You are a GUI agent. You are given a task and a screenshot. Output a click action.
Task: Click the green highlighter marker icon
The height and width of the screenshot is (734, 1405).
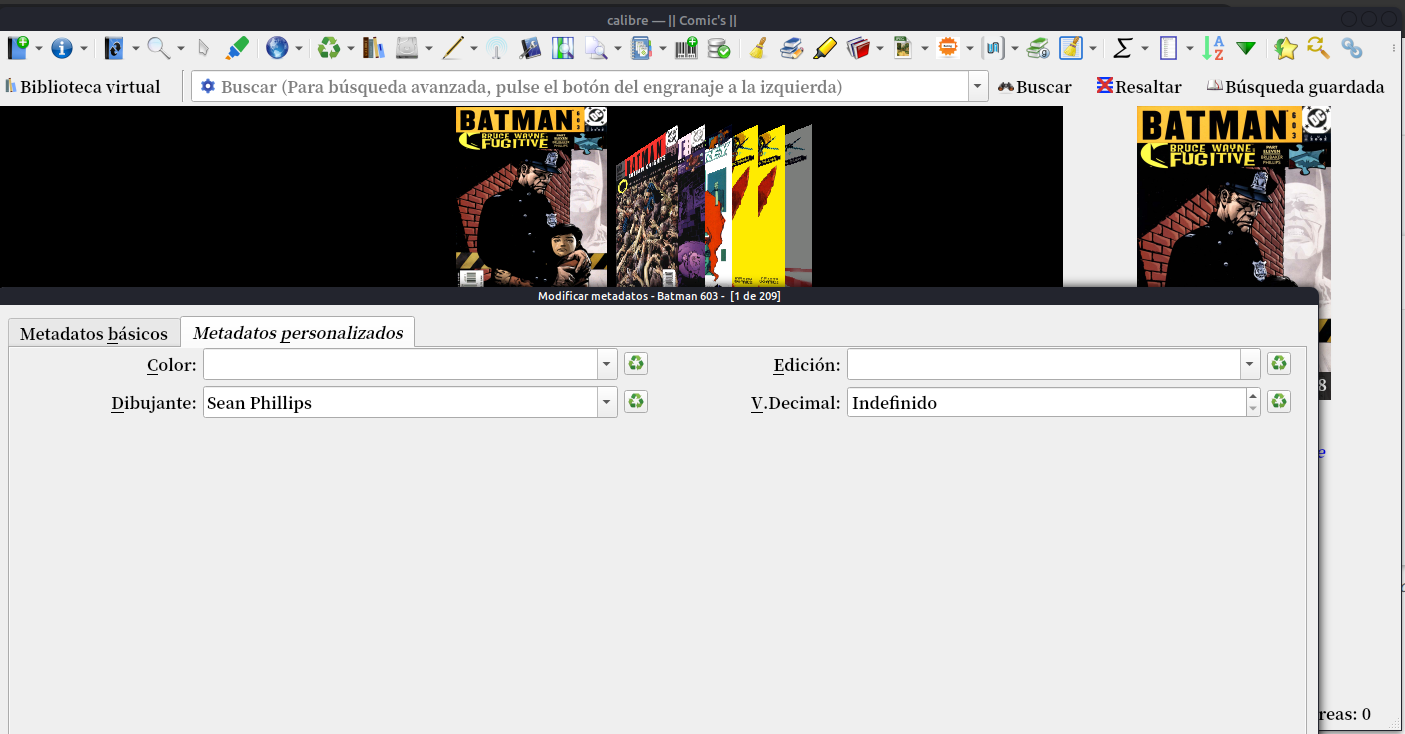click(237, 47)
